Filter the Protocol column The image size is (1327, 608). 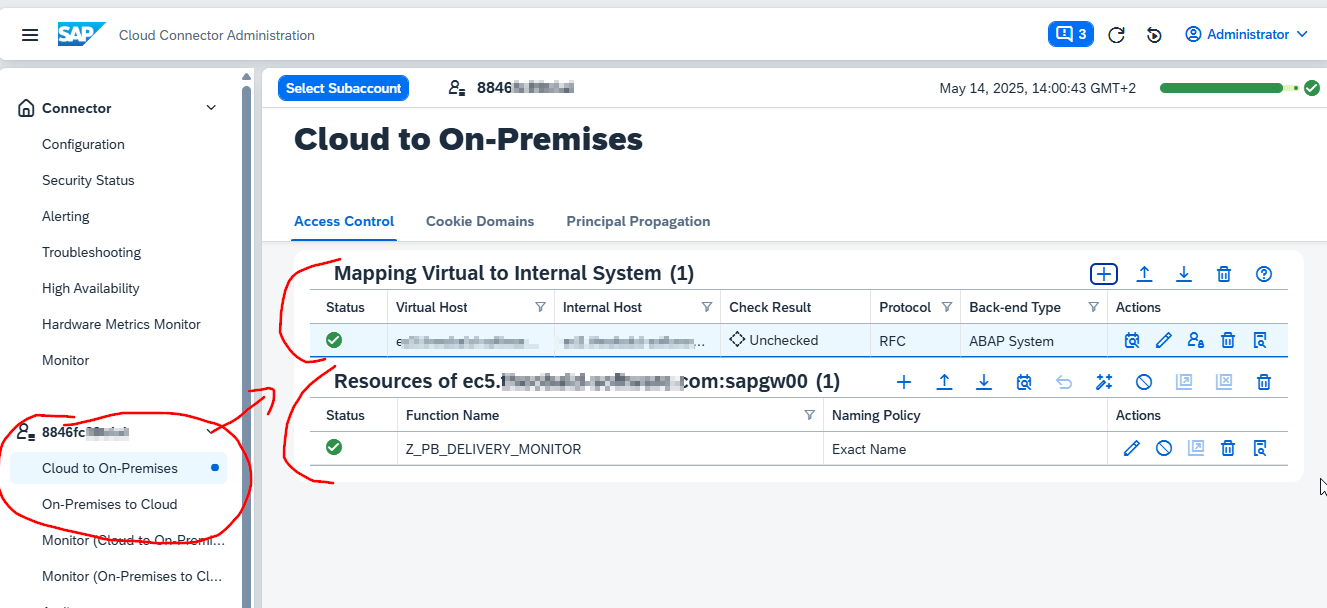click(x=946, y=307)
